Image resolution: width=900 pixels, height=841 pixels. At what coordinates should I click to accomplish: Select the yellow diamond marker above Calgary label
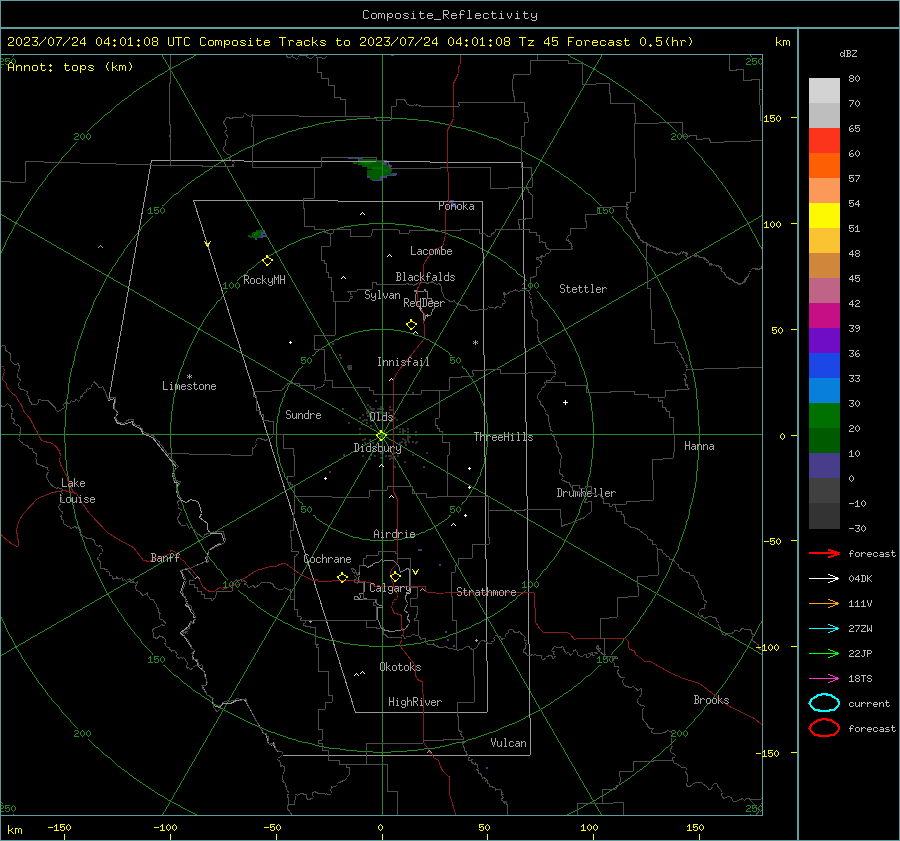coord(395,576)
